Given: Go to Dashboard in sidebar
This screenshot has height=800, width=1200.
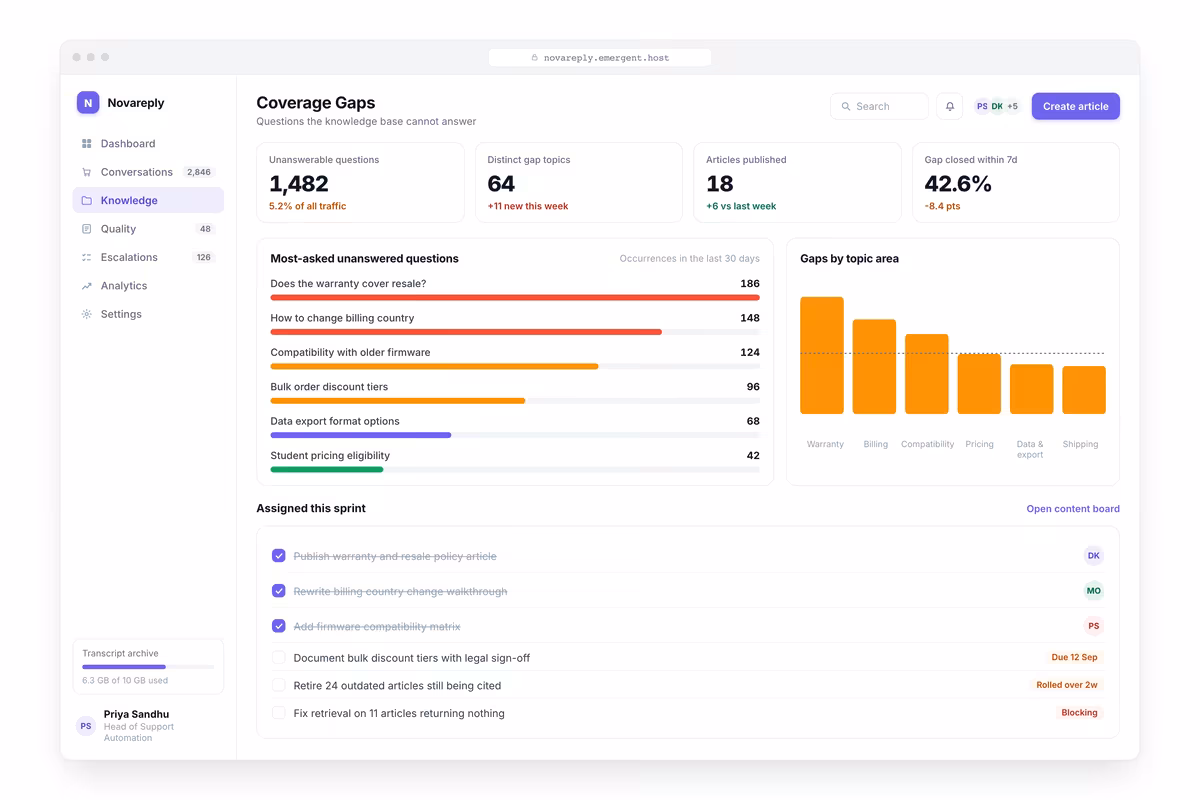Looking at the screenshot, I should point(148,144).
